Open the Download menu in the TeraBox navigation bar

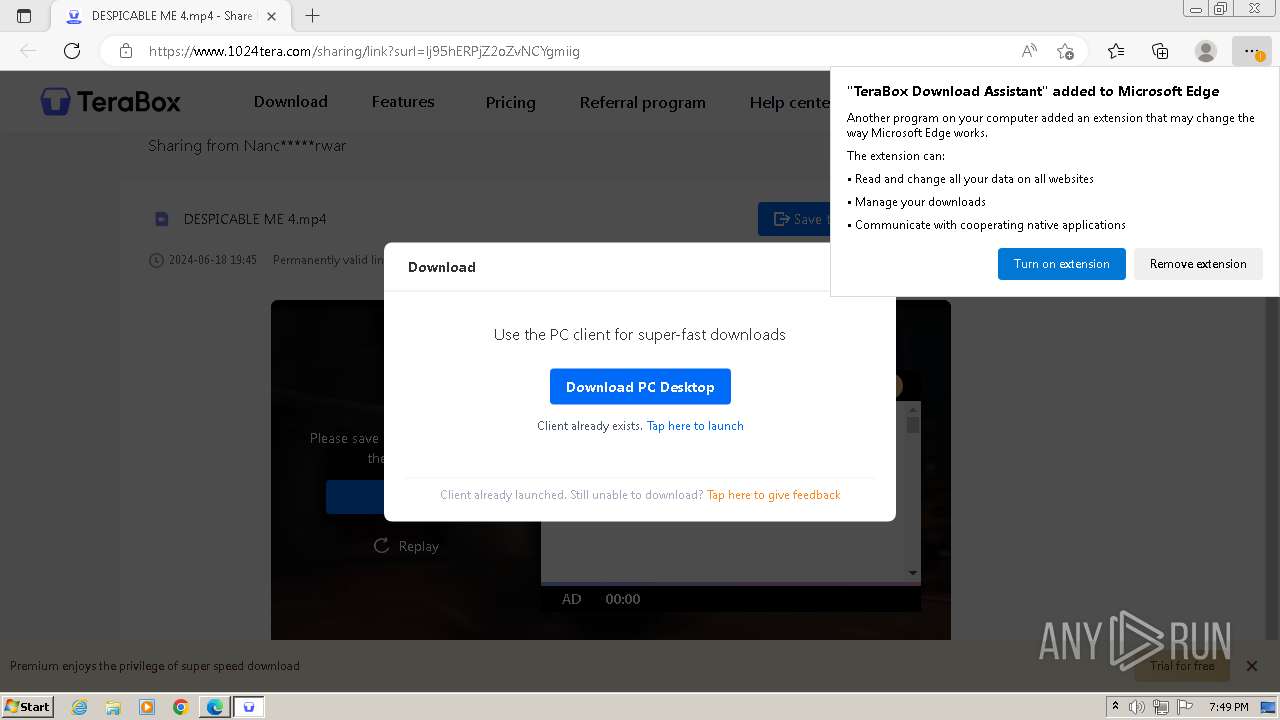pos(290,102)
